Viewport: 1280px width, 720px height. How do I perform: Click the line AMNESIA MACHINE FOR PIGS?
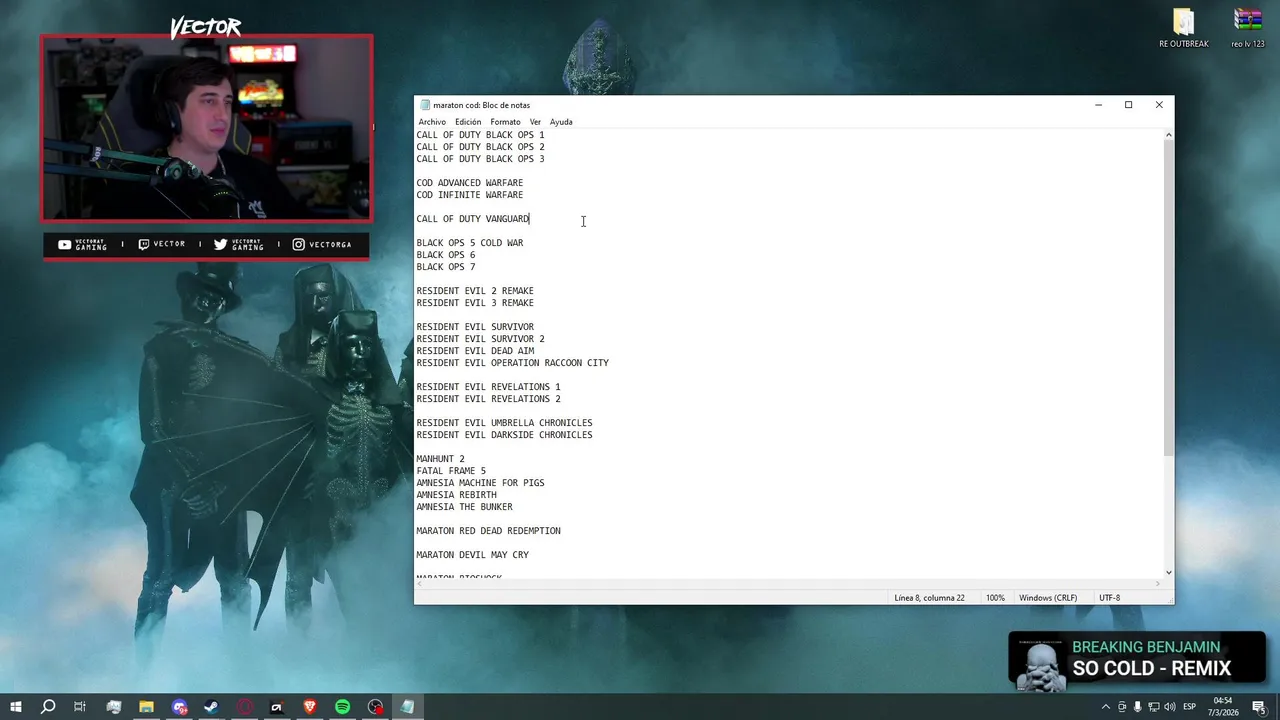pyautogui.click(x=480, y=483)
